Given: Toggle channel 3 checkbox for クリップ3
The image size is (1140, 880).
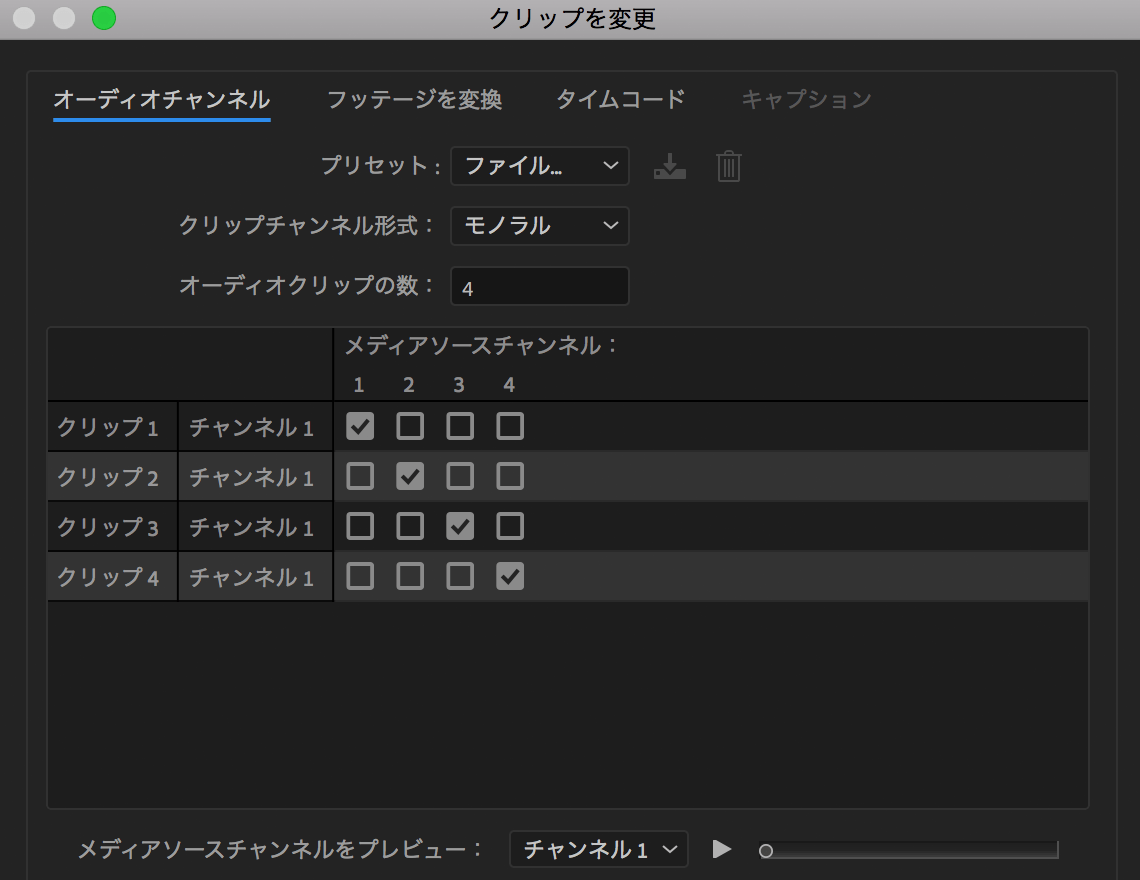Looking at the screenshot, I should pyautogui.click(x=459, y=526).
